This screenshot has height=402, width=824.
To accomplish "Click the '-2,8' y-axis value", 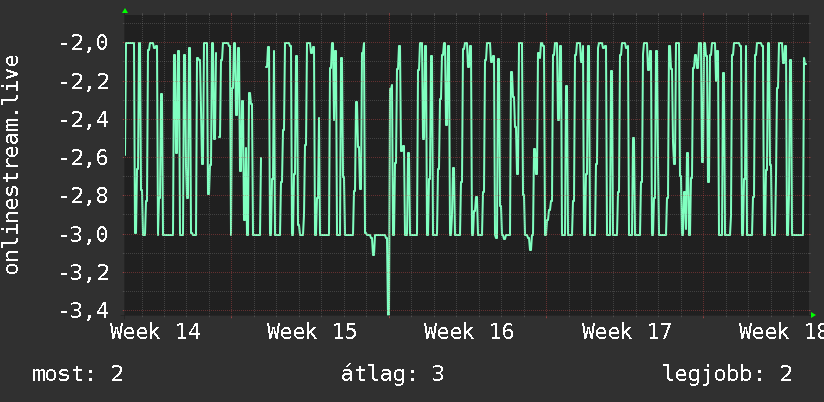I will point(84,196).
